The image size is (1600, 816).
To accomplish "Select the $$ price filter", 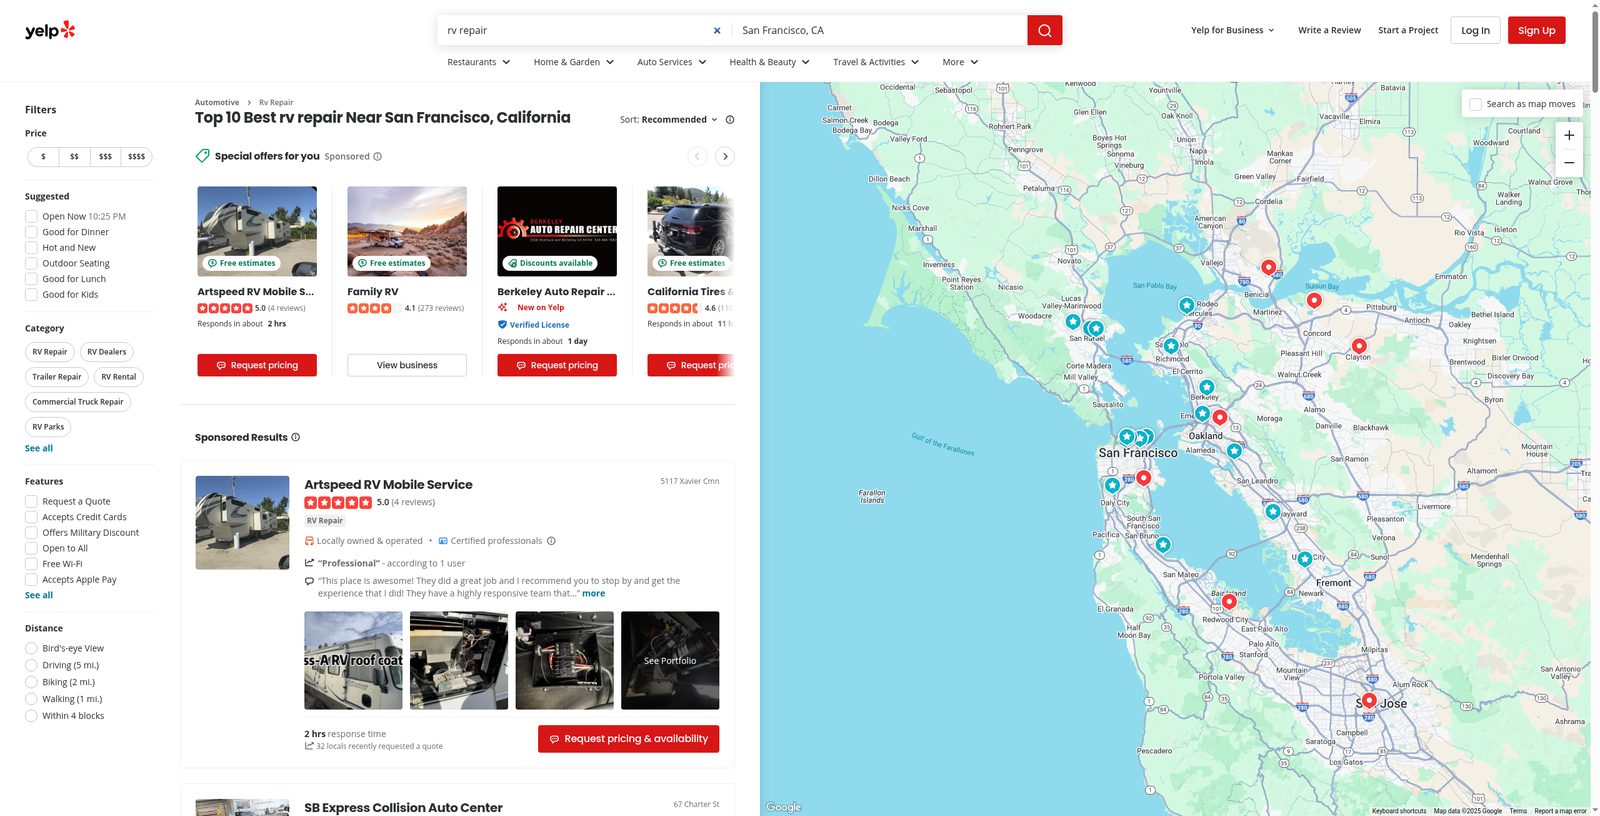I will [x=74, y=156].
